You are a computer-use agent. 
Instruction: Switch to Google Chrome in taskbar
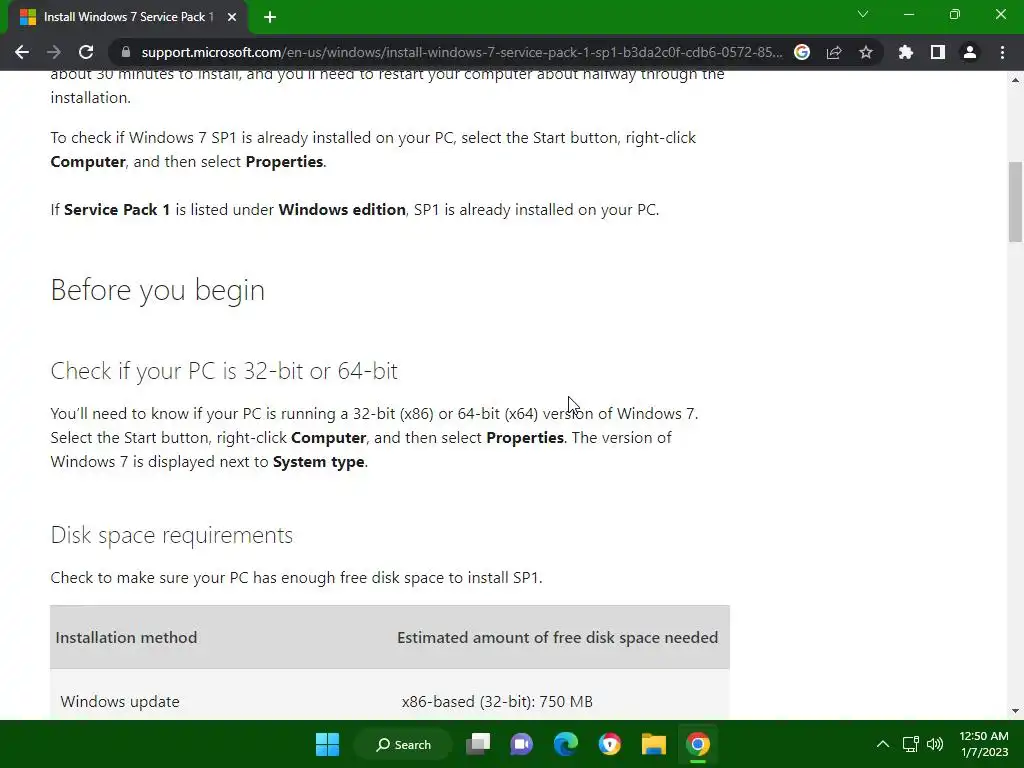pos(697,744)
